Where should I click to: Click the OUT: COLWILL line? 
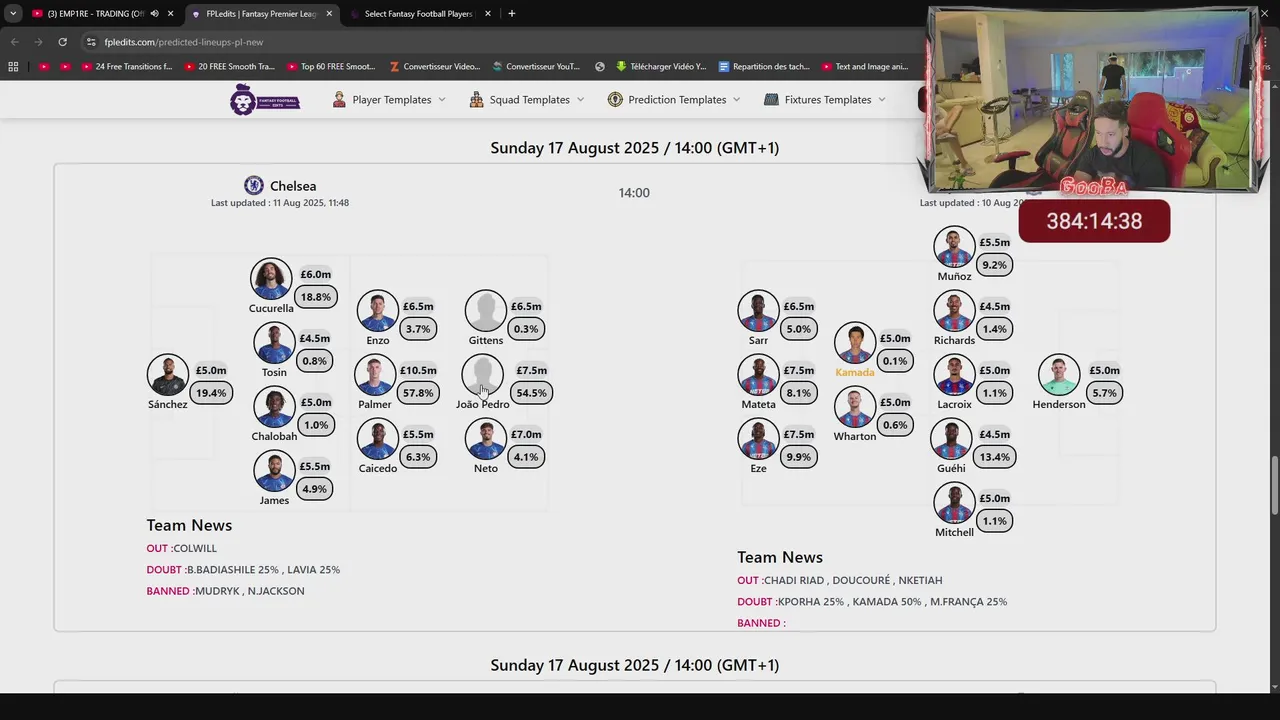tap(181, 548)
